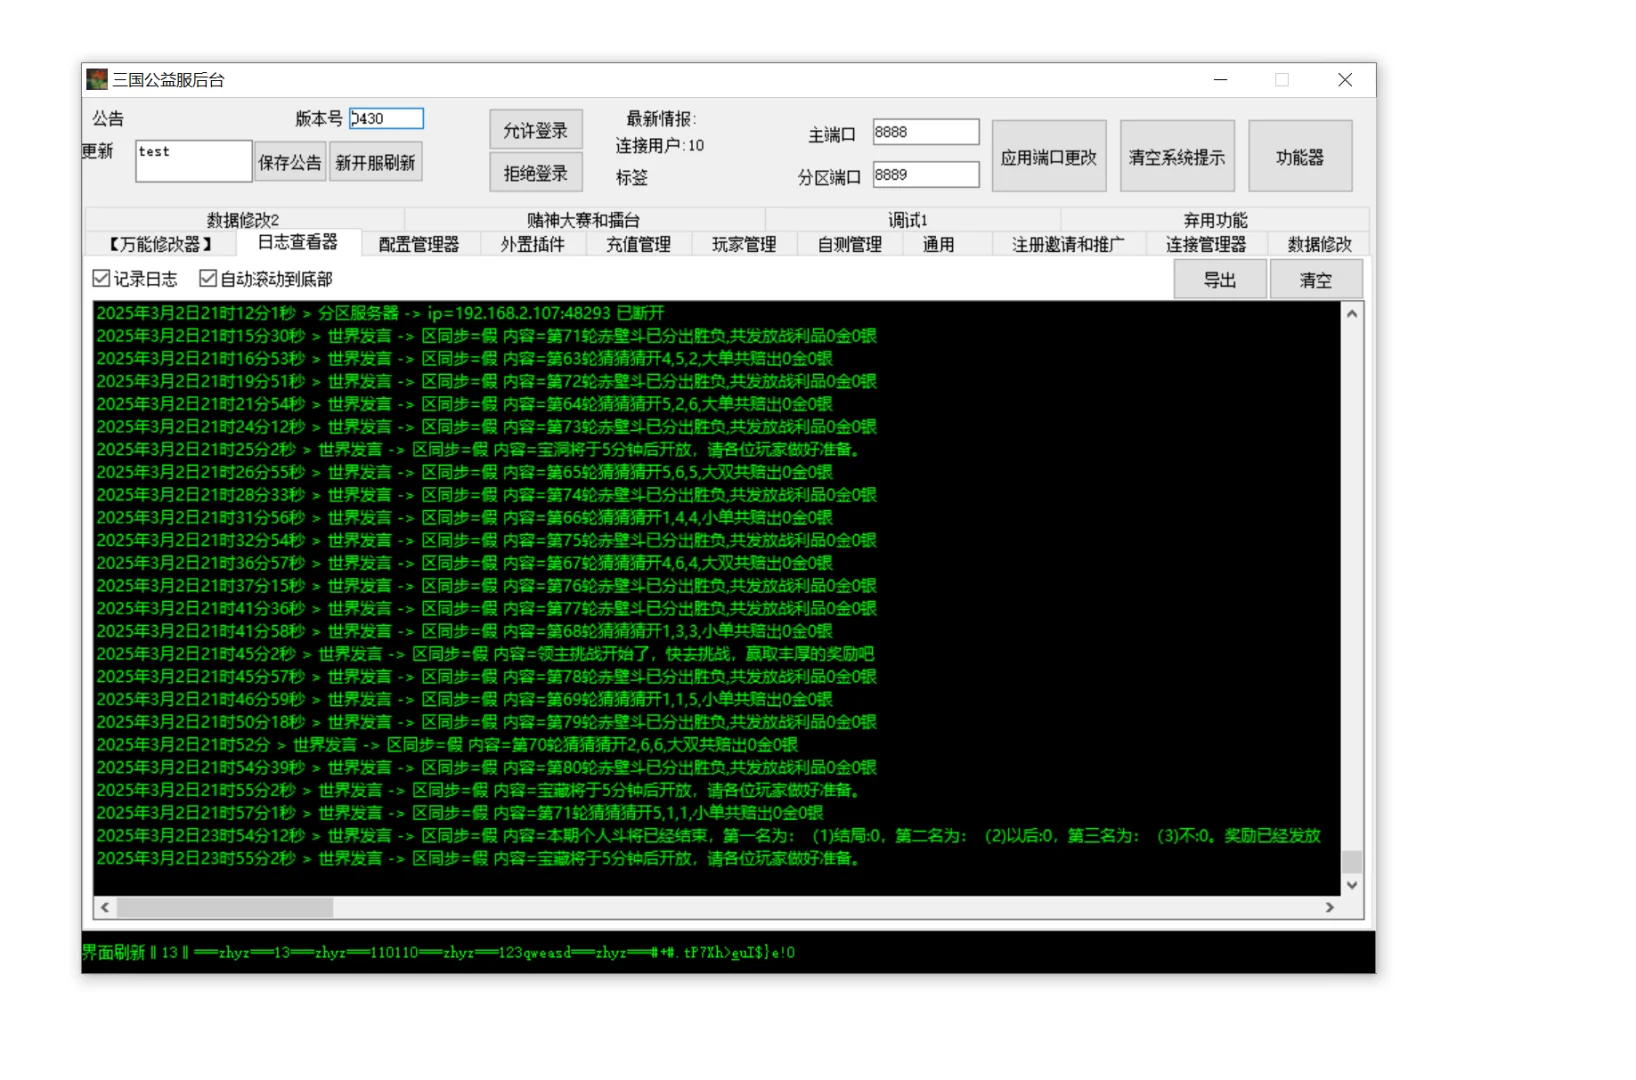
Task: Open the 功能器 button
Action: click(x=1300, y=156)
